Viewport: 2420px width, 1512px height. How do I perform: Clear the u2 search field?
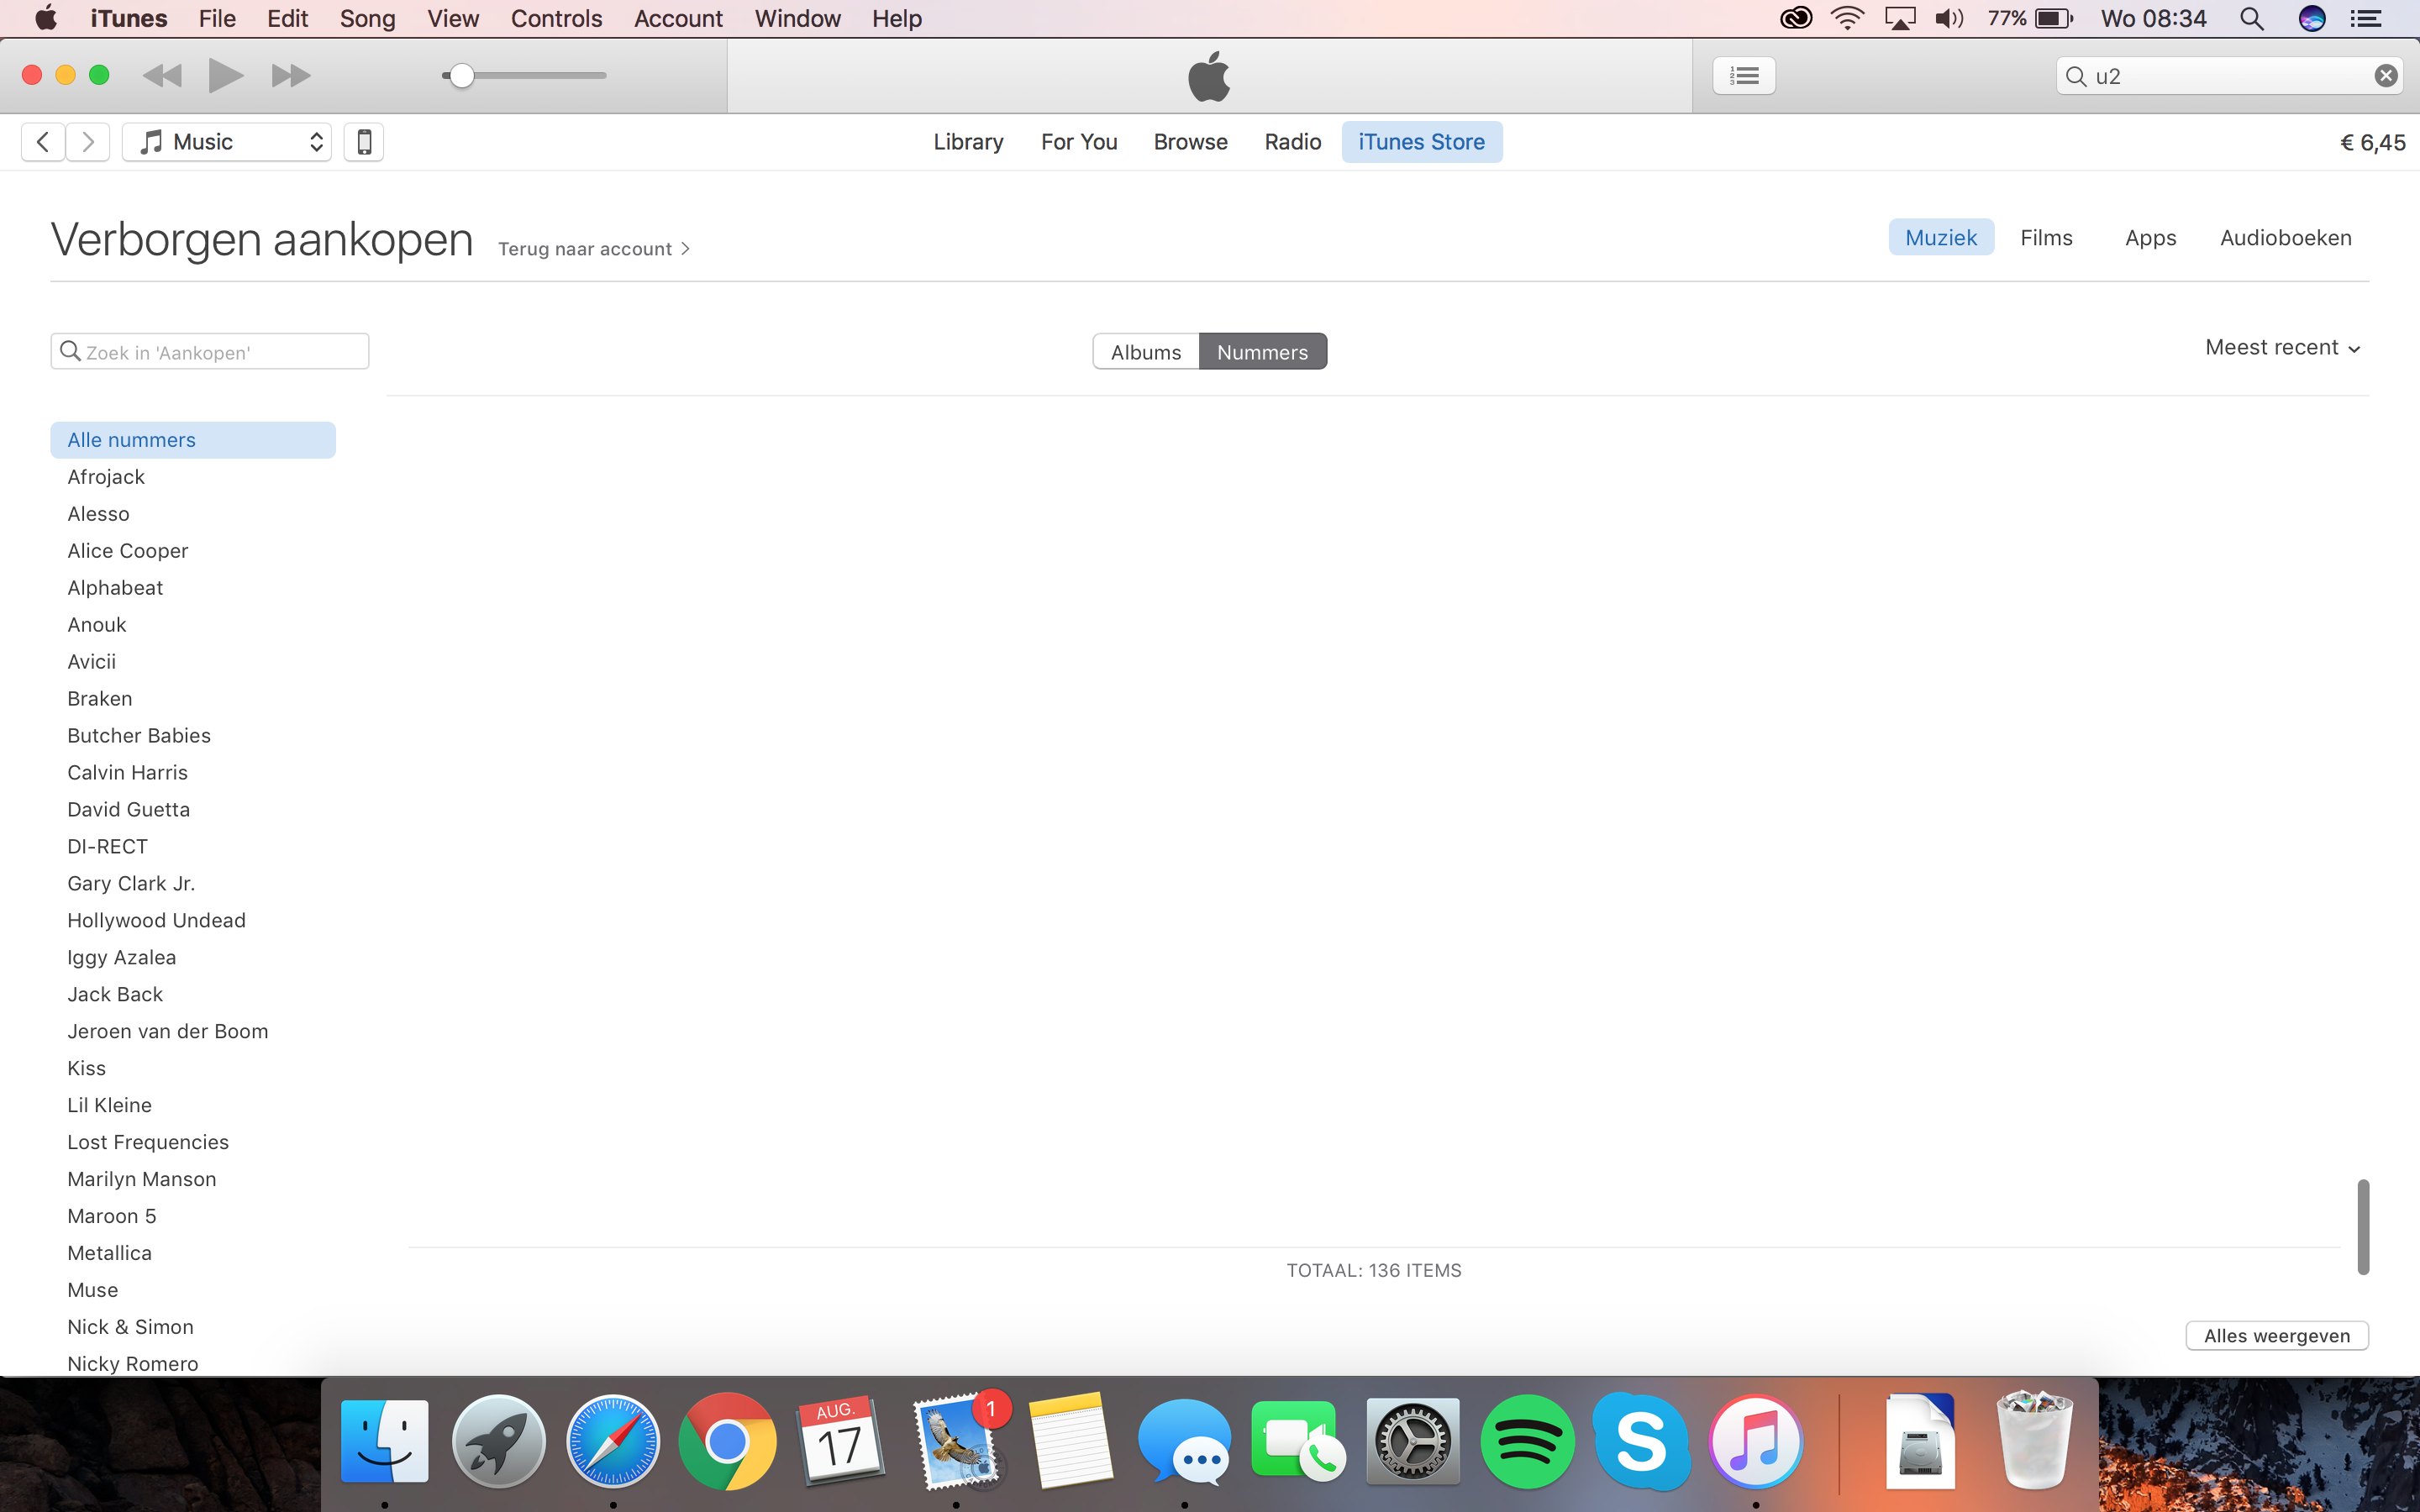pos(2386,76)
